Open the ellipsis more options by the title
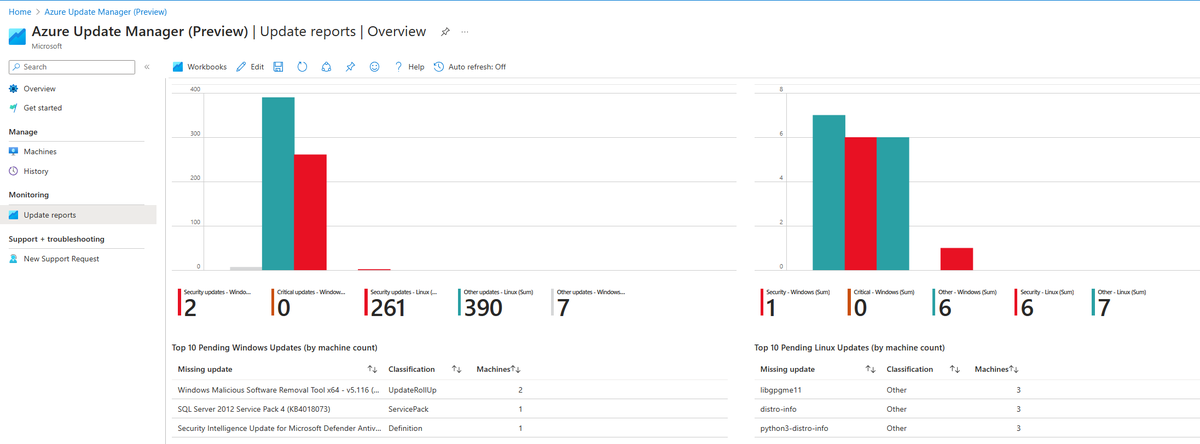Viewport: 1200px width, 444px height. pyautogui.click(x=465, y=31)
